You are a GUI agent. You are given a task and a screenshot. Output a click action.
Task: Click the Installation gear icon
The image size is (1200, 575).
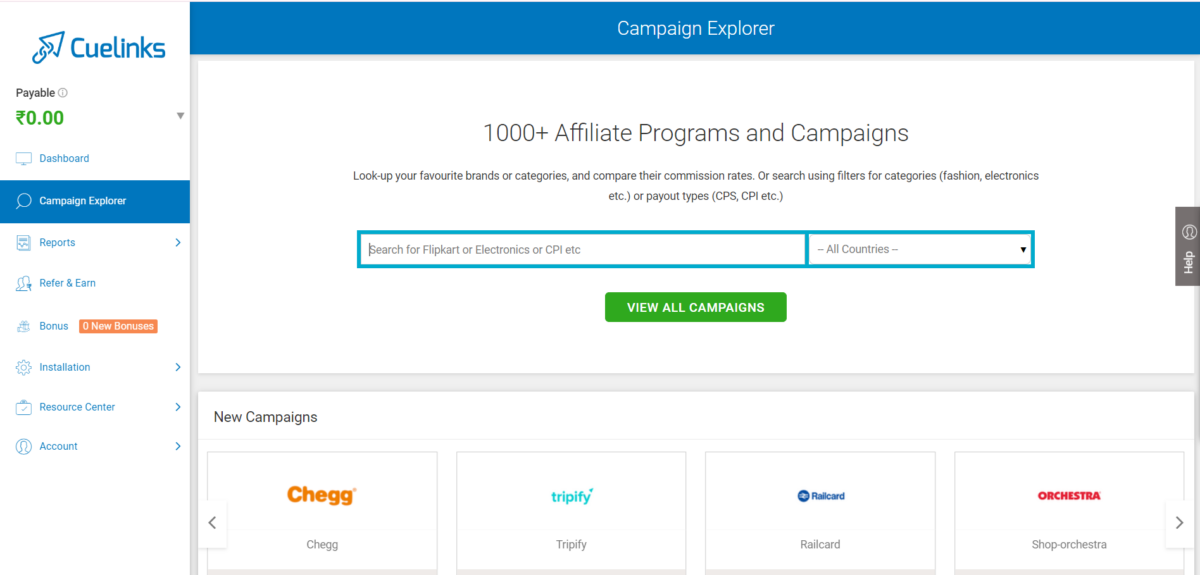24,367
